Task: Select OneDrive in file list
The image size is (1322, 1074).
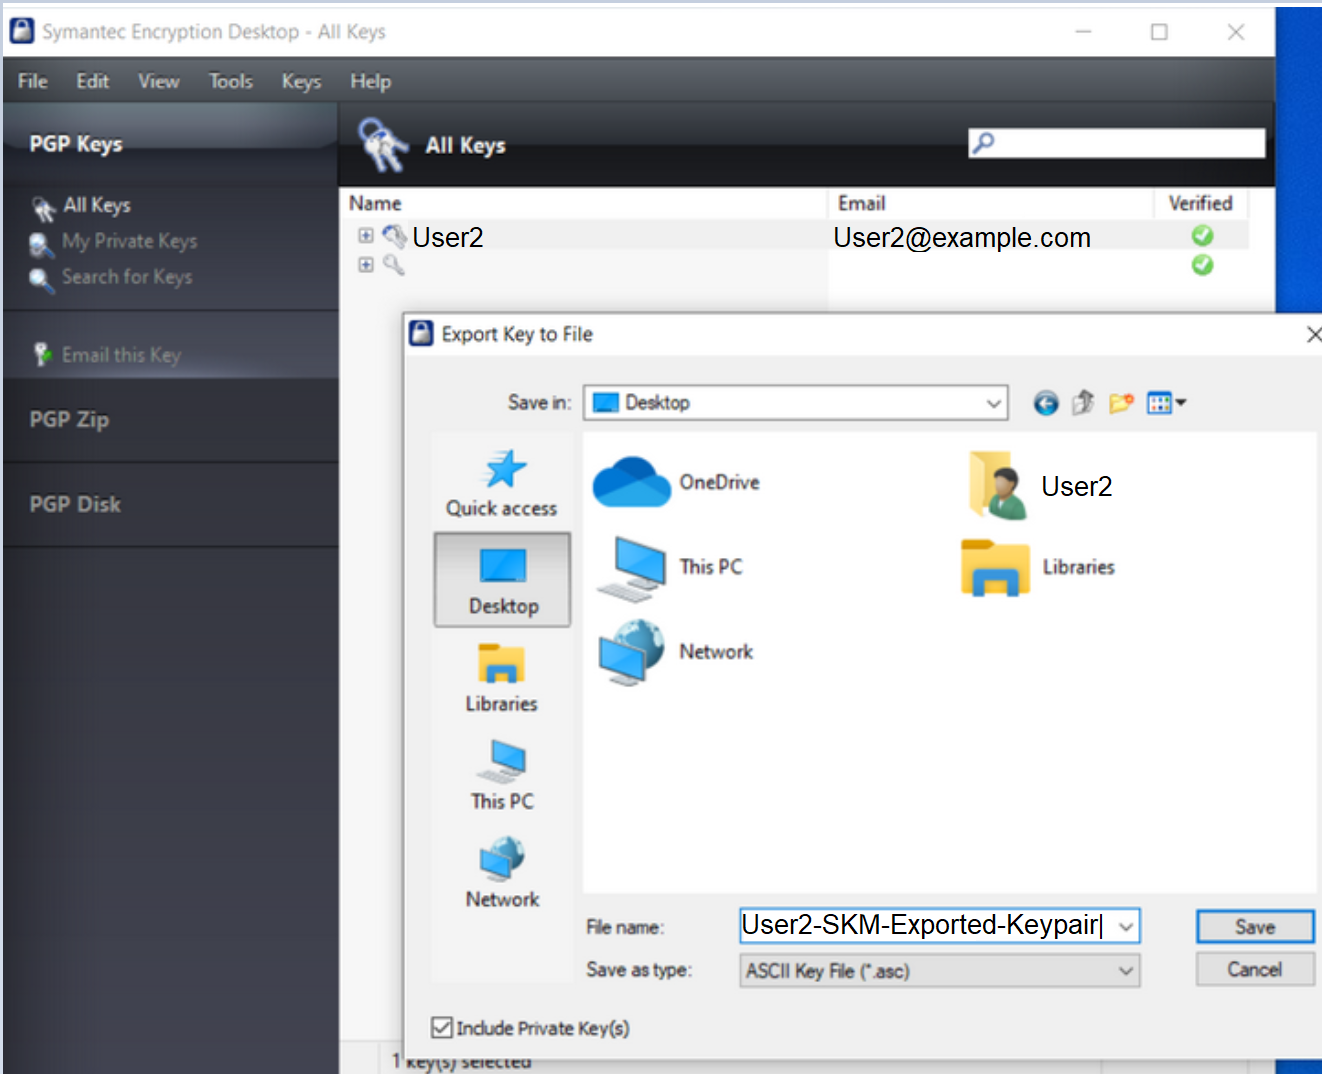Action: tap(676, 482)
